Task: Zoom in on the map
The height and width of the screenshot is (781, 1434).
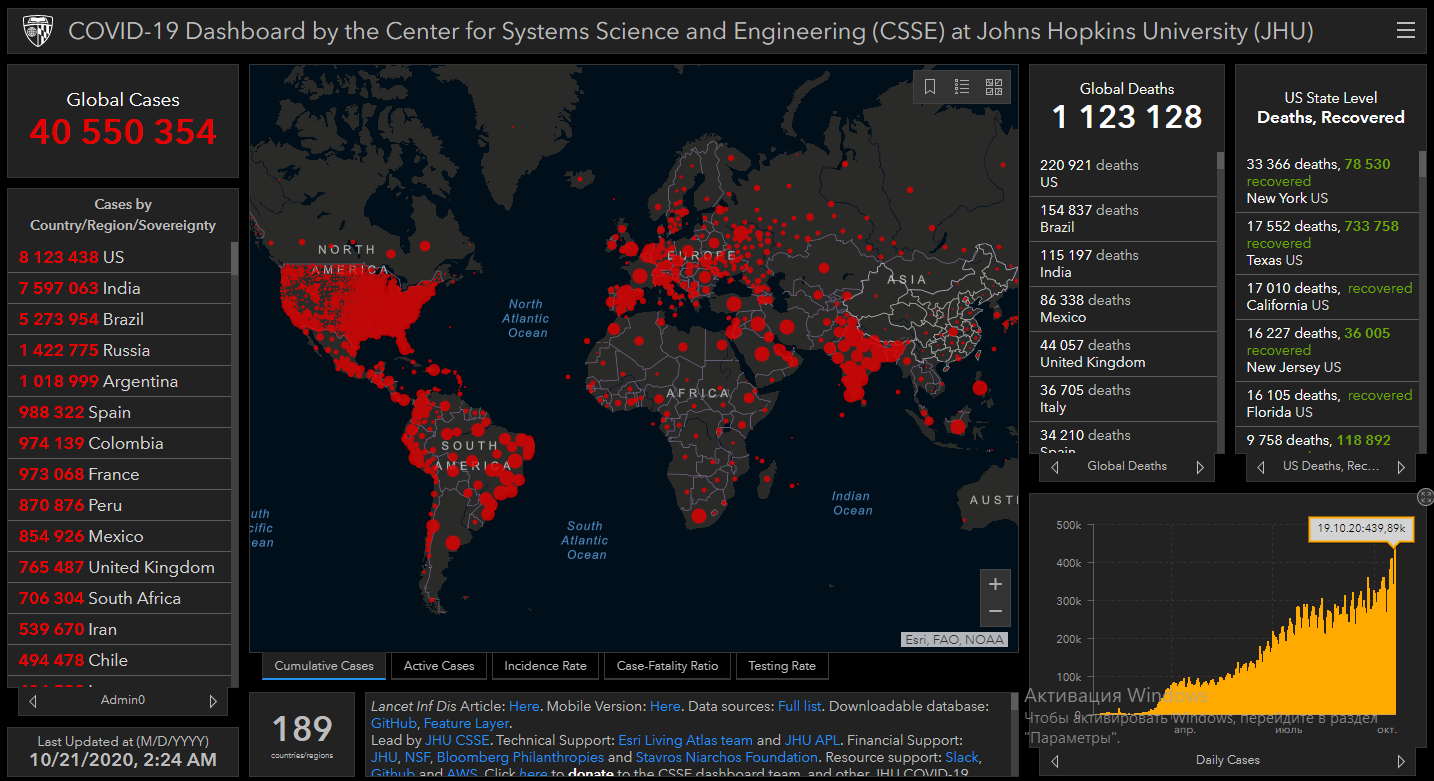Action: click(995, 584)
